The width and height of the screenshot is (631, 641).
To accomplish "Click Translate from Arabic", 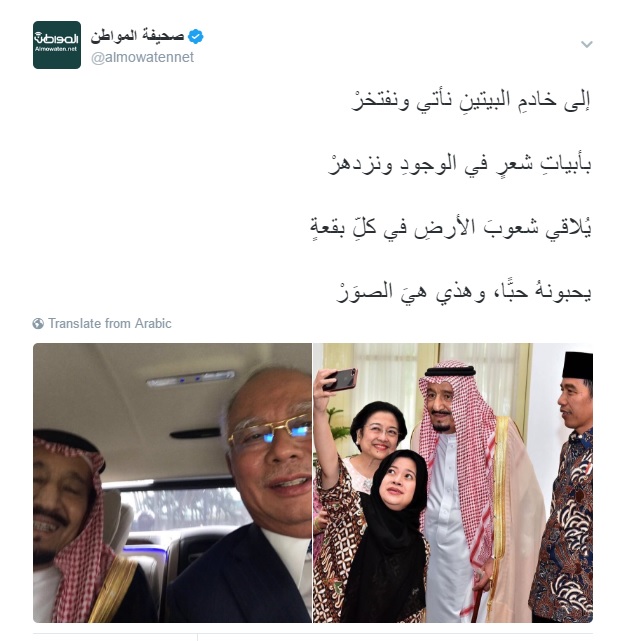I will coord(110,323).
